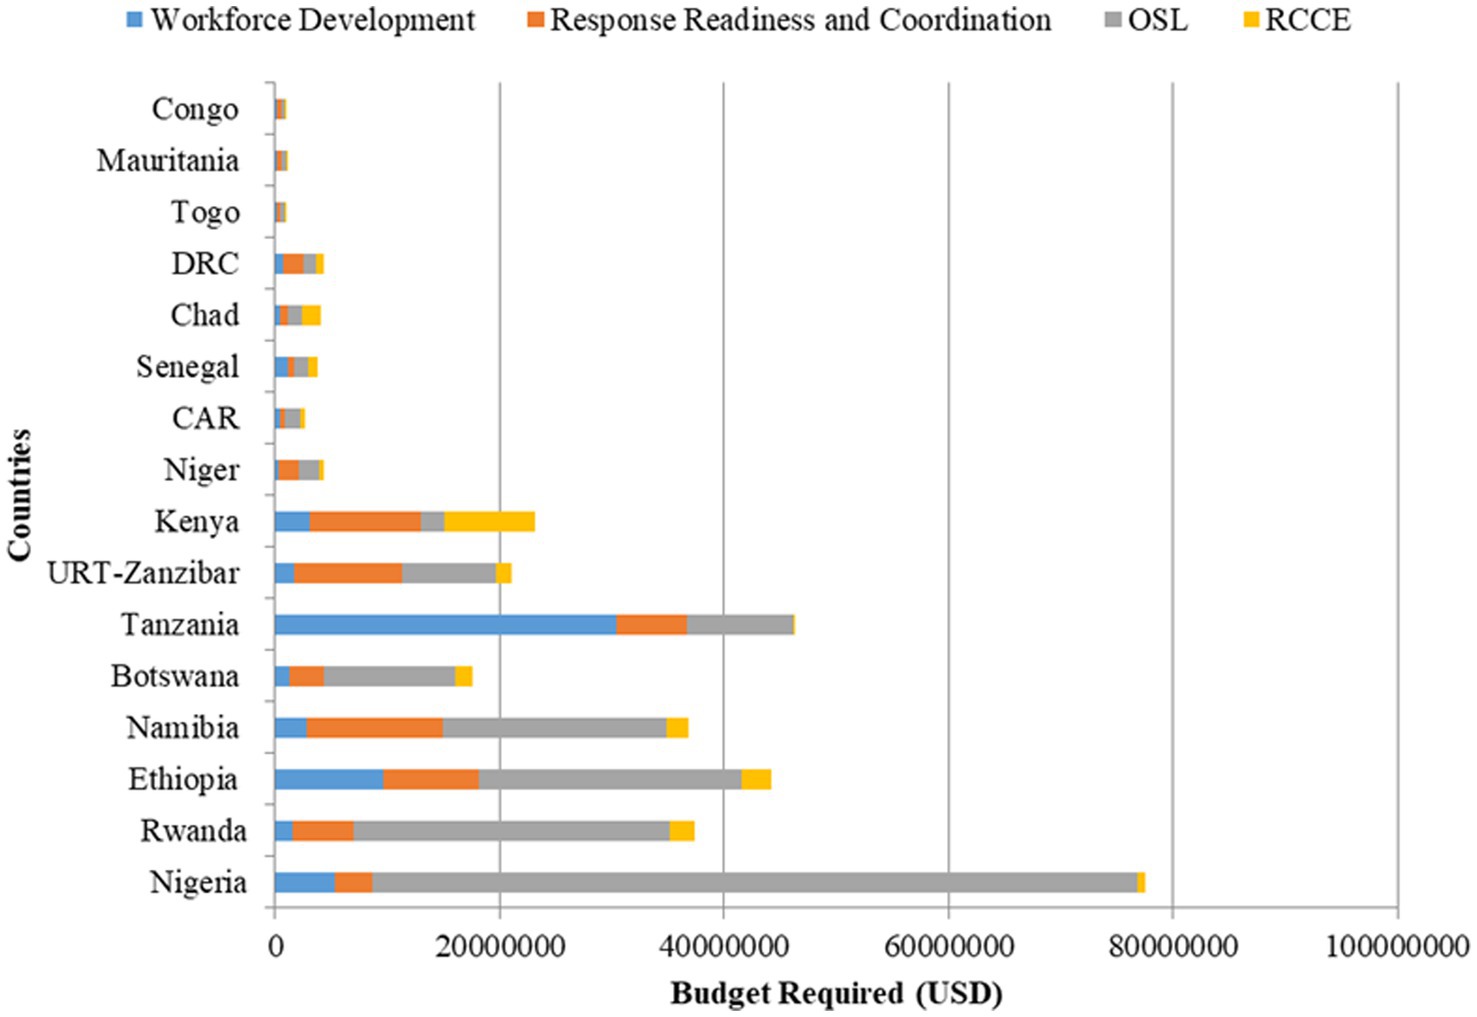Click Botswana's gray OSL bar segment

coord(390,676)
